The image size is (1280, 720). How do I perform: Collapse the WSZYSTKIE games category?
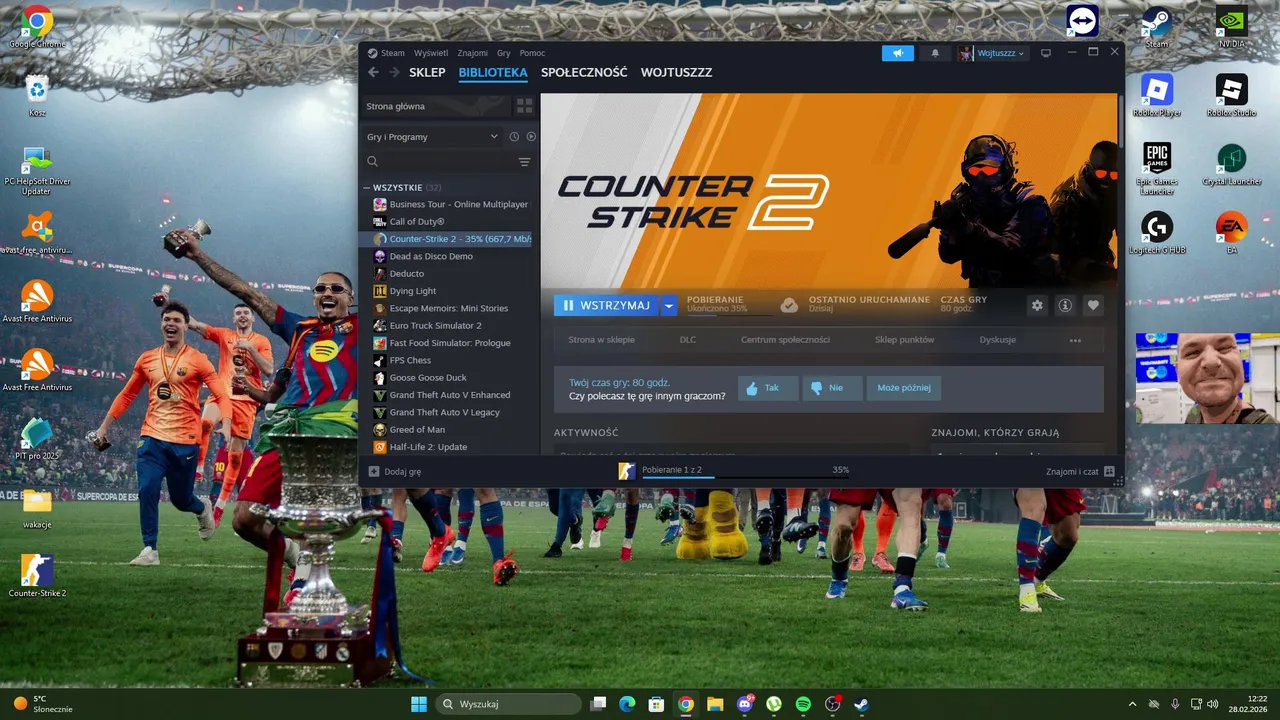coord(367,187)
